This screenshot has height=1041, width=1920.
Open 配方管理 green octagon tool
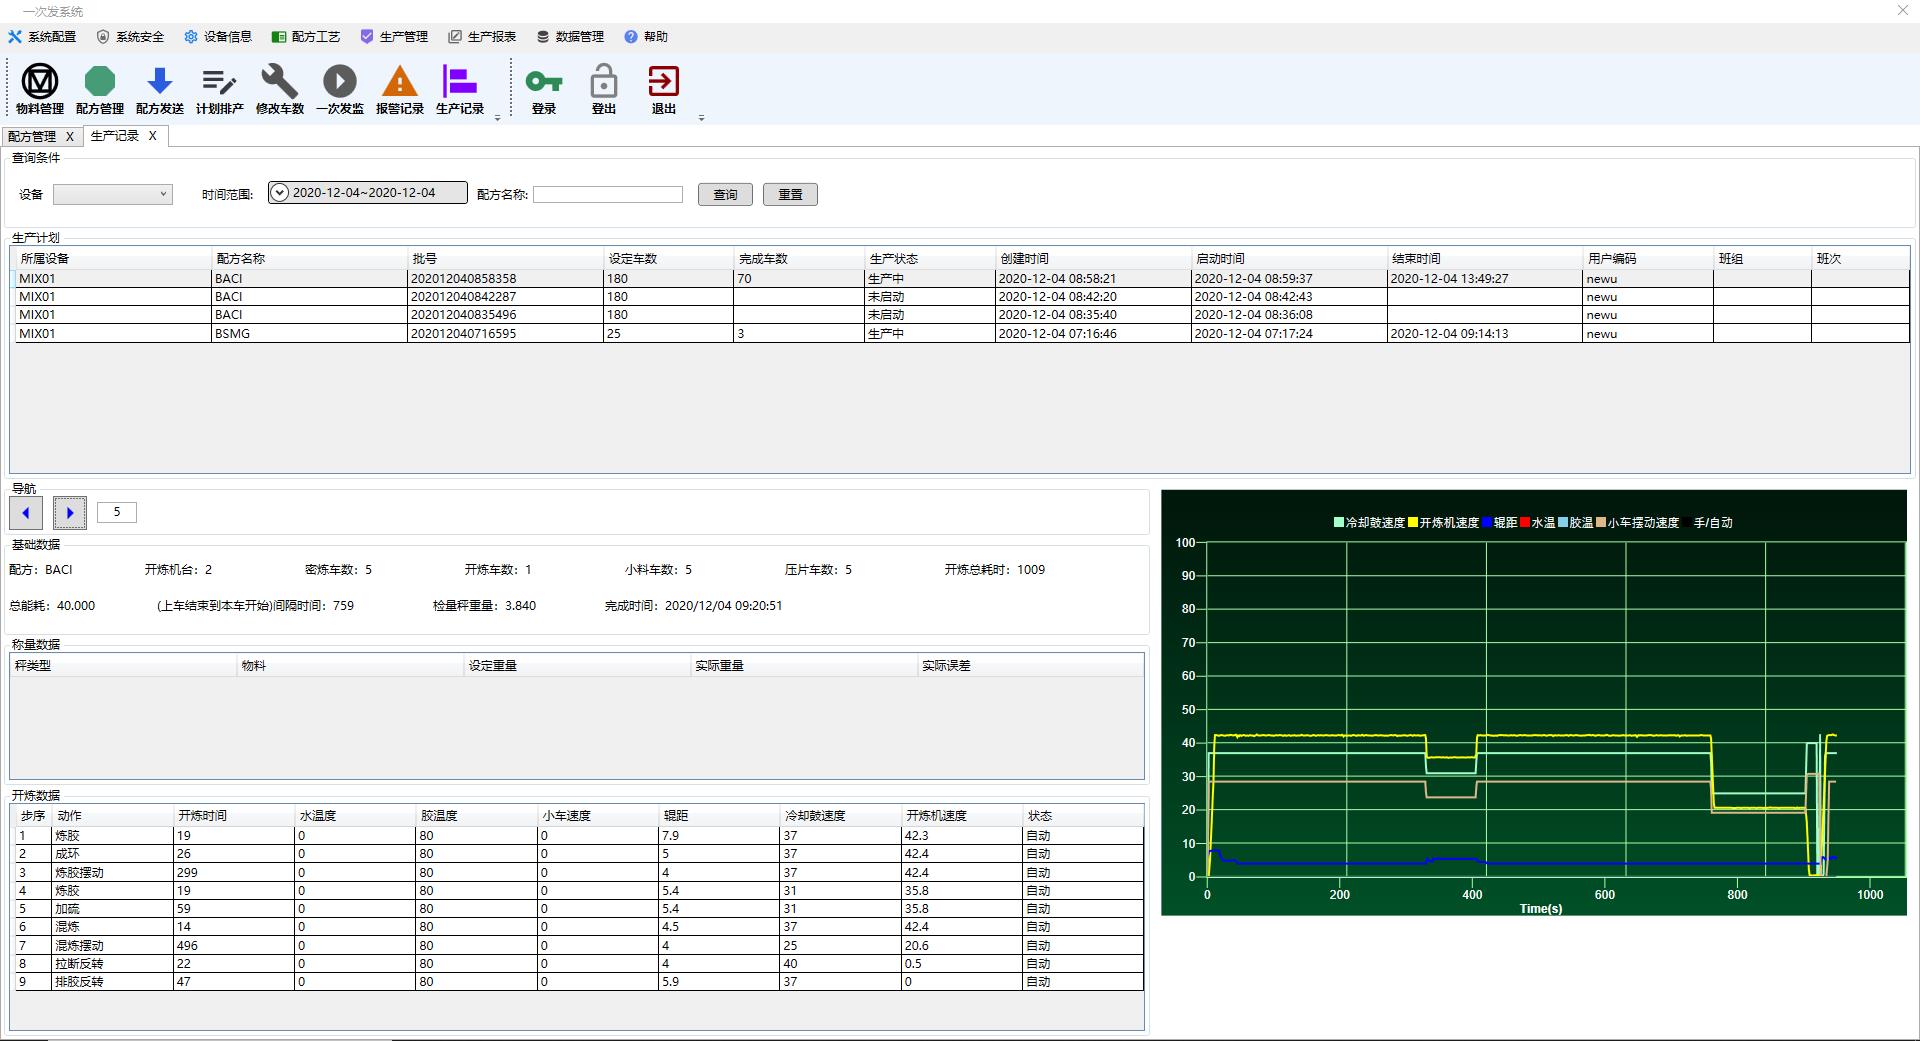[x=100, y=89]
